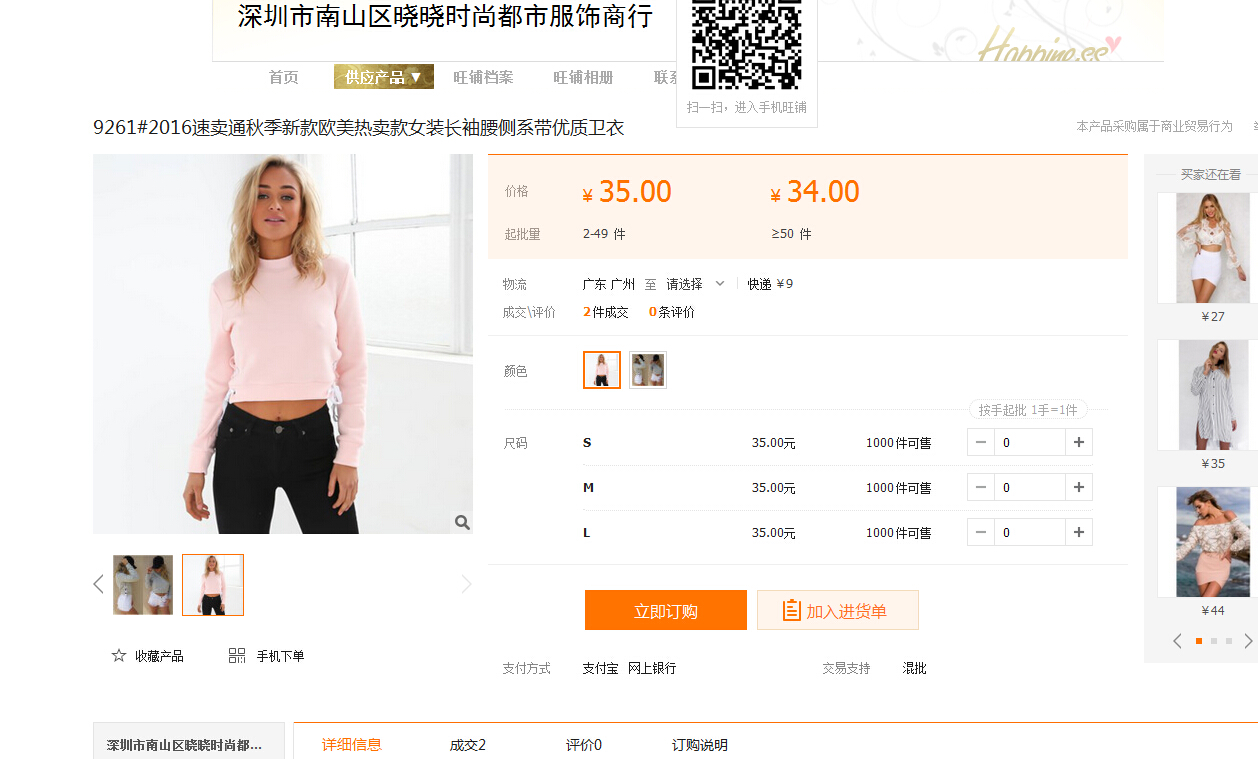Decrease size M quantity with minus button
Screen dimensions: 1258x759
click(x=981, y=487)
